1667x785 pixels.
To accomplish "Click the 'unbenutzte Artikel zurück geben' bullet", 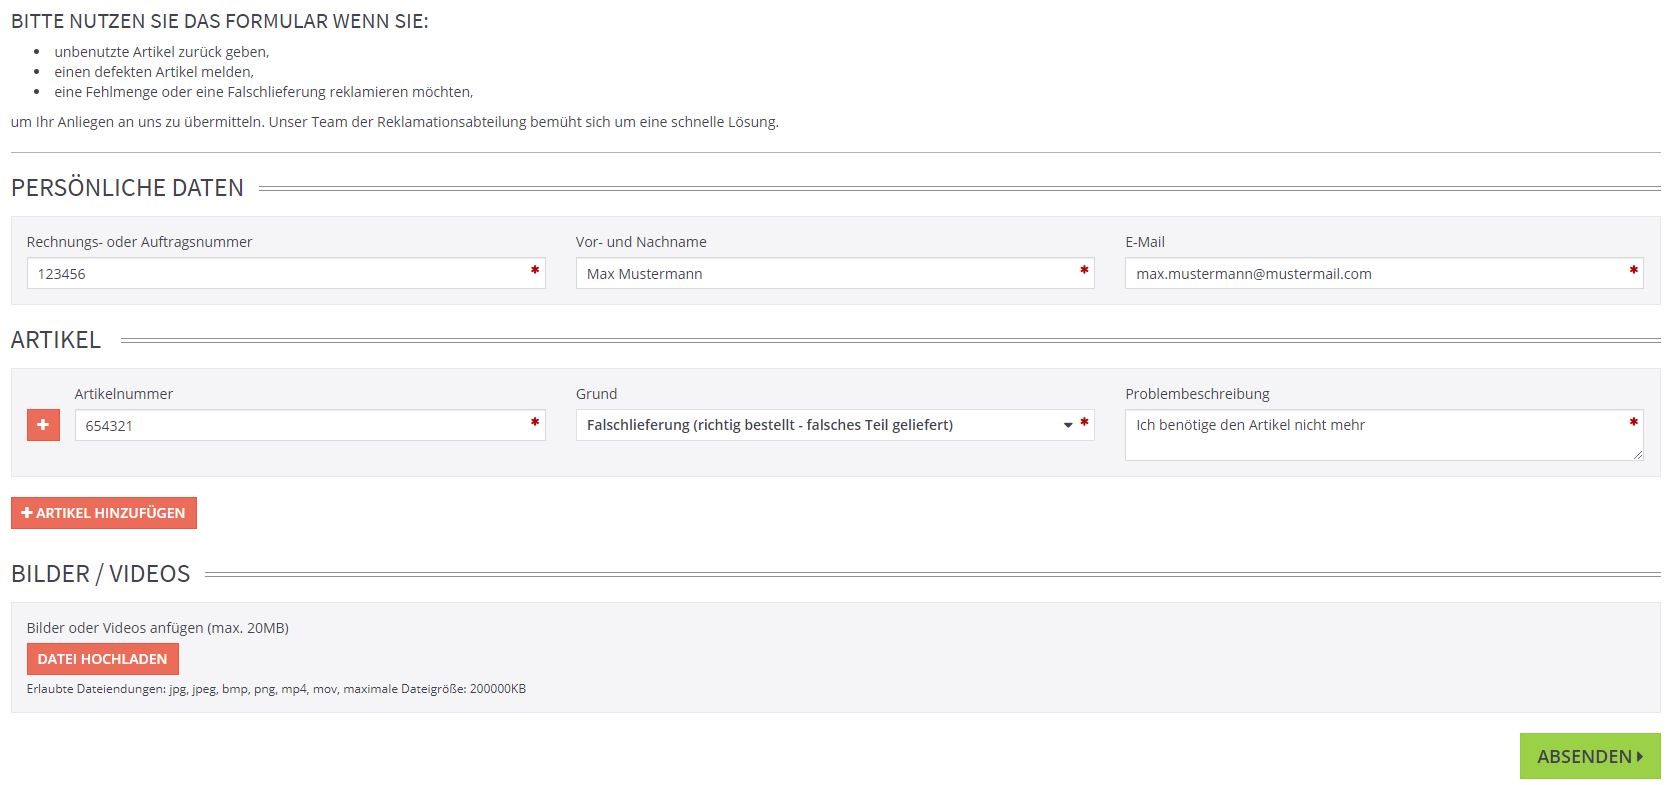I will (162, 52).
